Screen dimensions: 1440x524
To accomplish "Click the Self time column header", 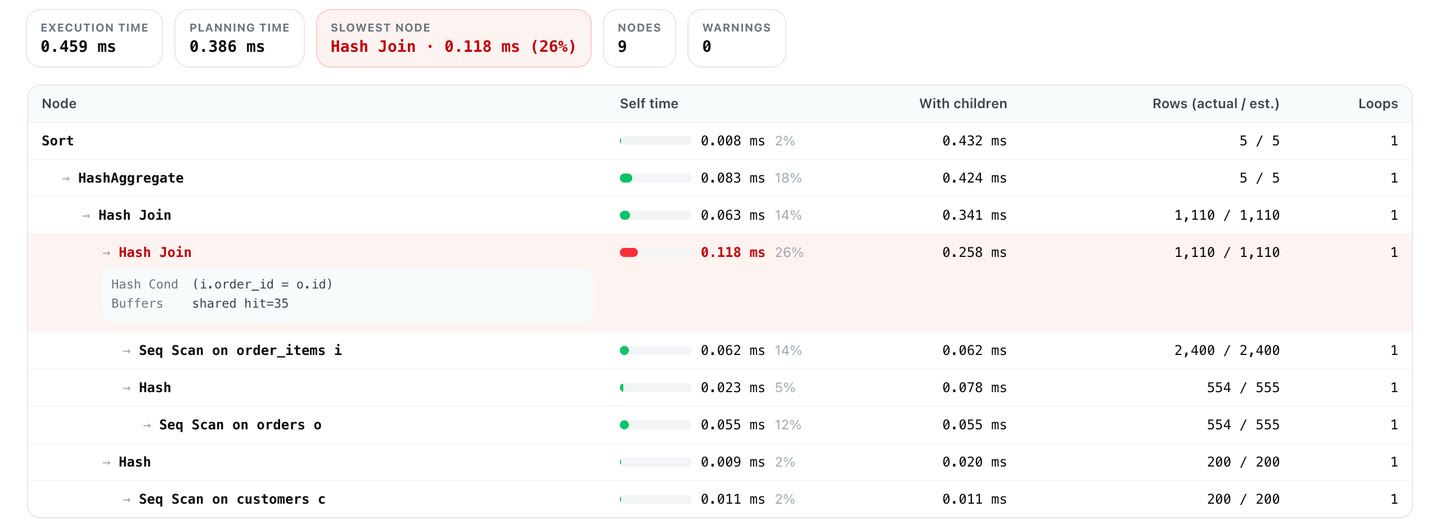I will [x=649, y=104].
